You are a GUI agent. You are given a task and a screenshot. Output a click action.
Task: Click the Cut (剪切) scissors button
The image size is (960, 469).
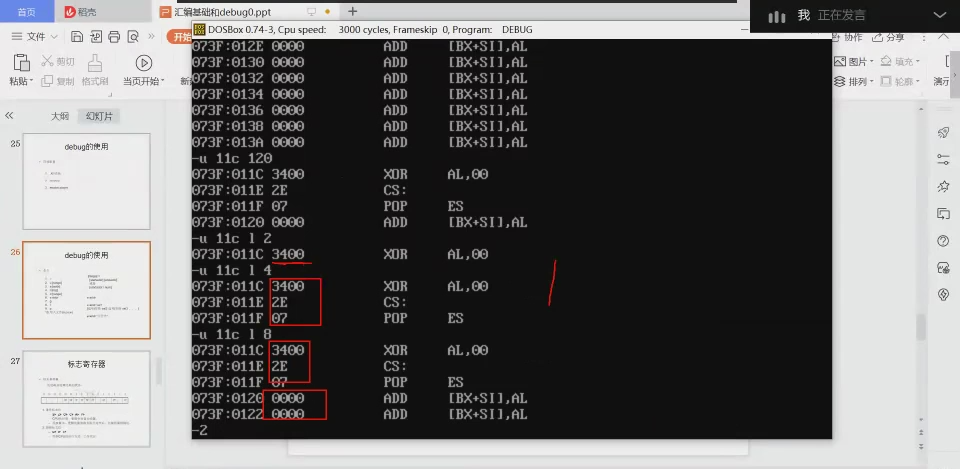pos(58,61)
